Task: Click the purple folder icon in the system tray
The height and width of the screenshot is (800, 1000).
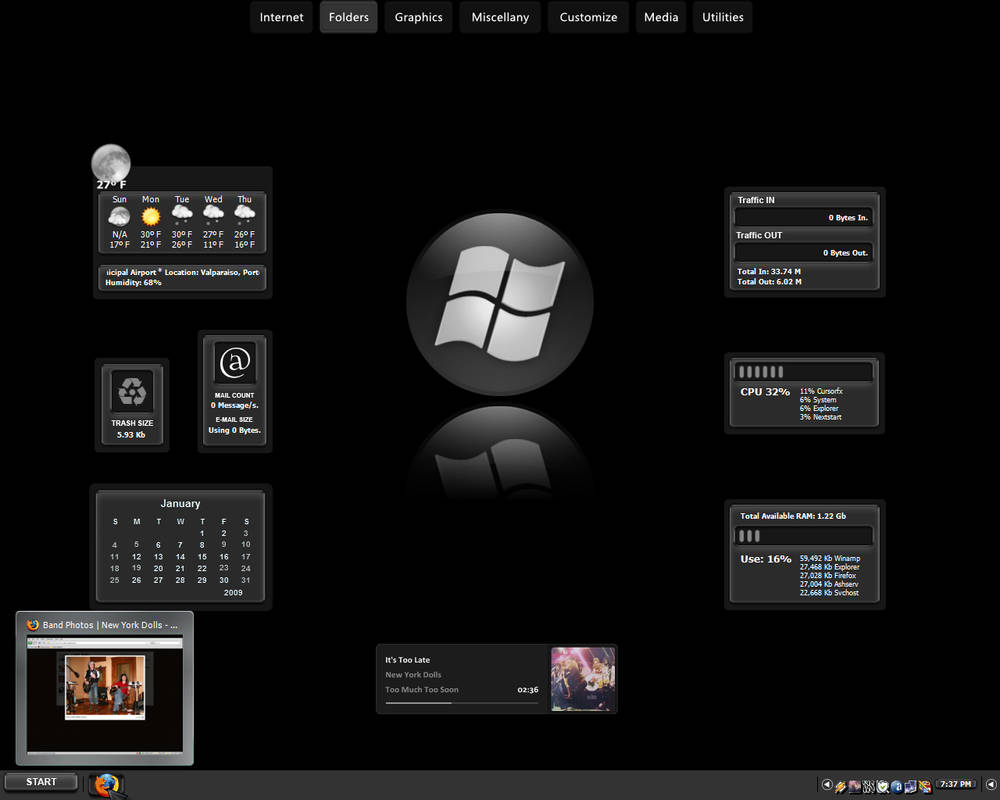Action: 910,785
